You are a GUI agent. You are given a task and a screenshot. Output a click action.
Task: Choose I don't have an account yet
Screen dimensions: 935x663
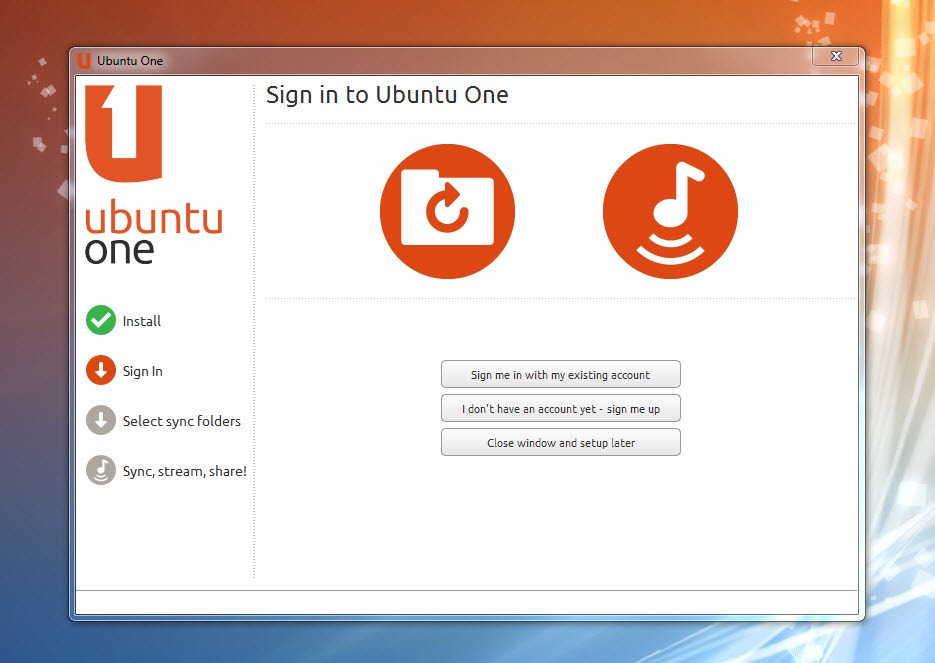click(561, 408)
